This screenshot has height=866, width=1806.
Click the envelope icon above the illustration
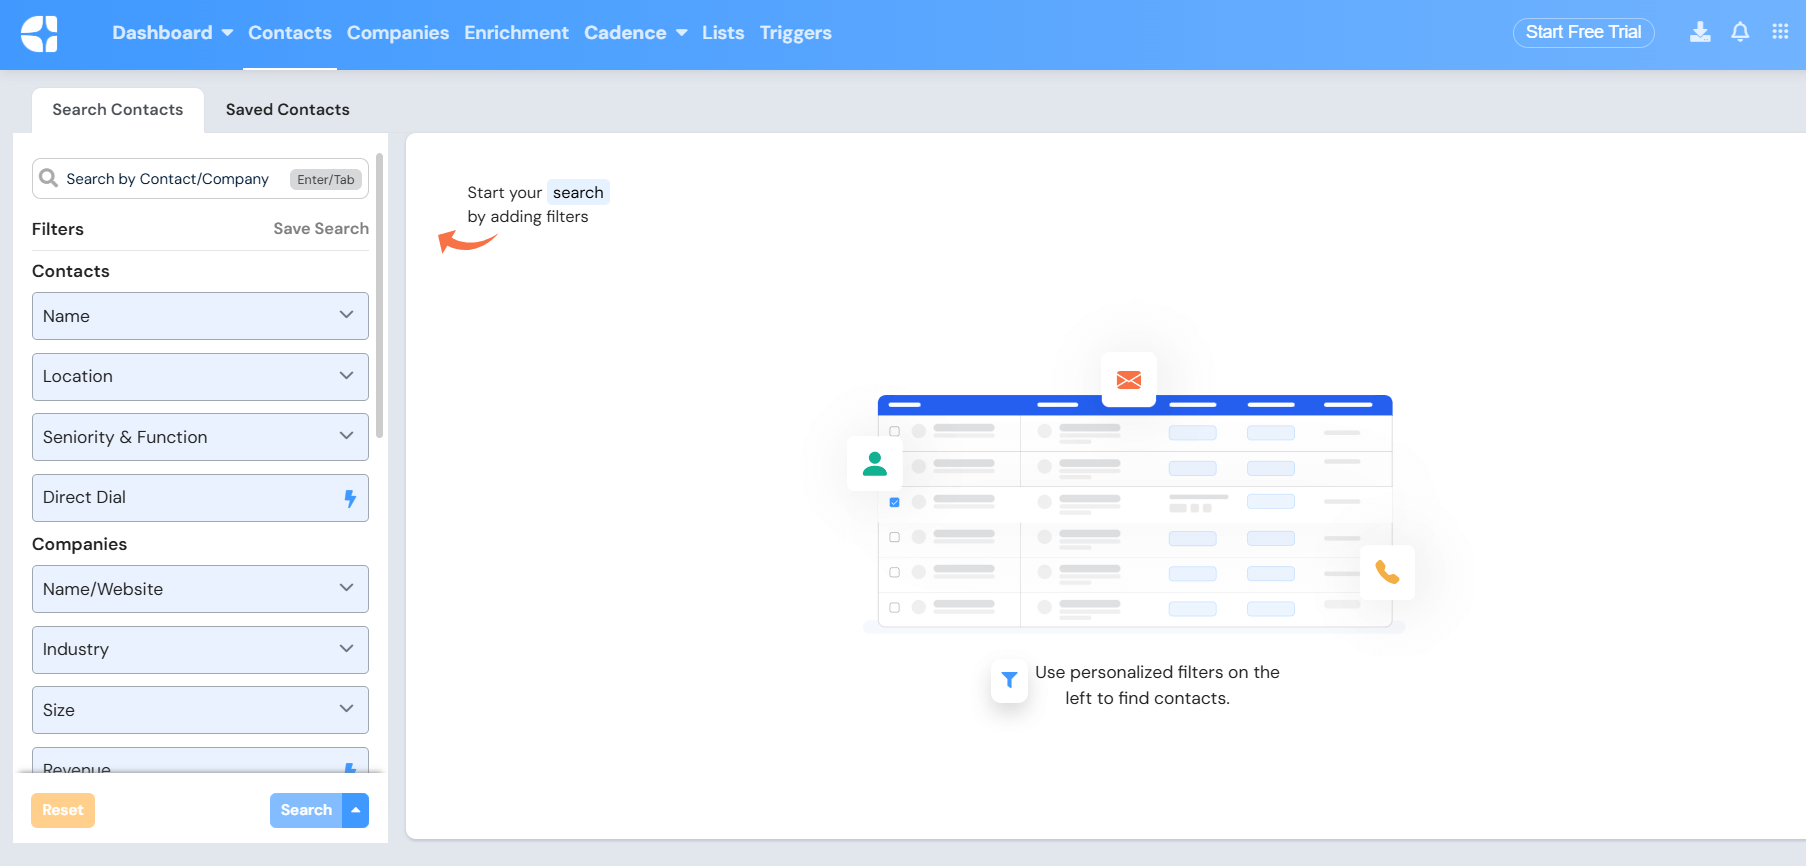[1128, 380]
